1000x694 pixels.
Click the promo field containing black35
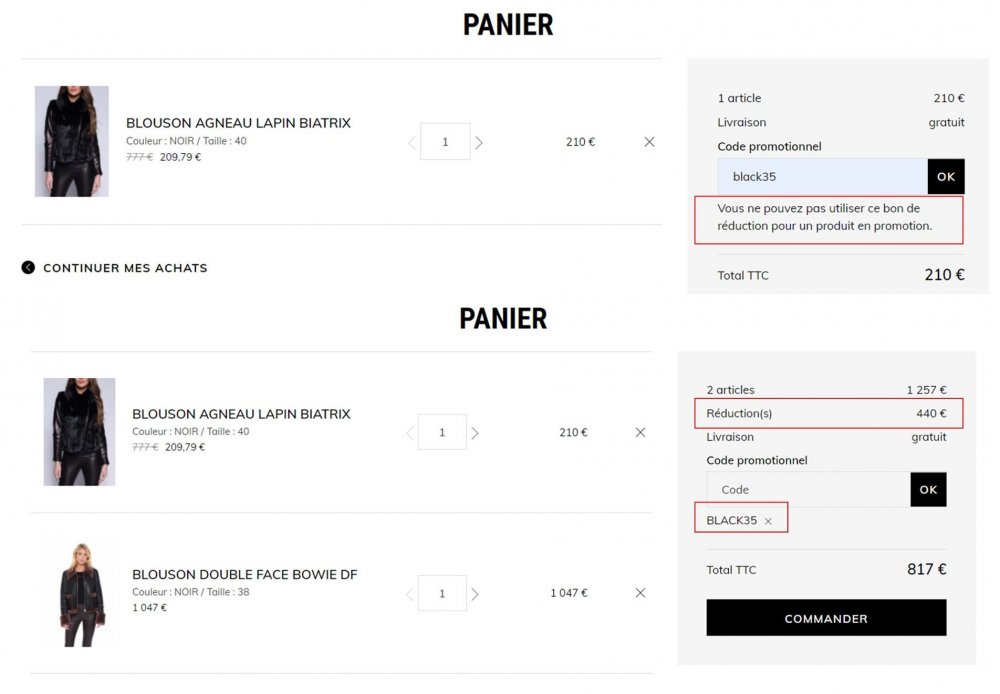[x=822, y=177]
